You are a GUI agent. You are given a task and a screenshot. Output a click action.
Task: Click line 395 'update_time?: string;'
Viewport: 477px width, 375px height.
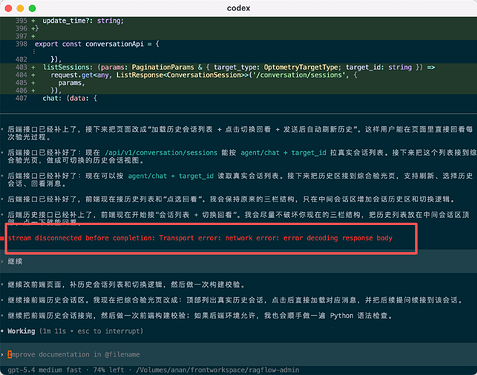[83, 21]
